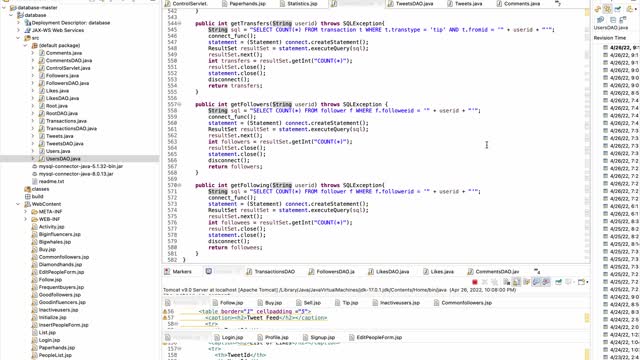Viewport: 640px width, 360px height.
Task: Toggle show console when standard out changes
Action: tap(536, 282)
